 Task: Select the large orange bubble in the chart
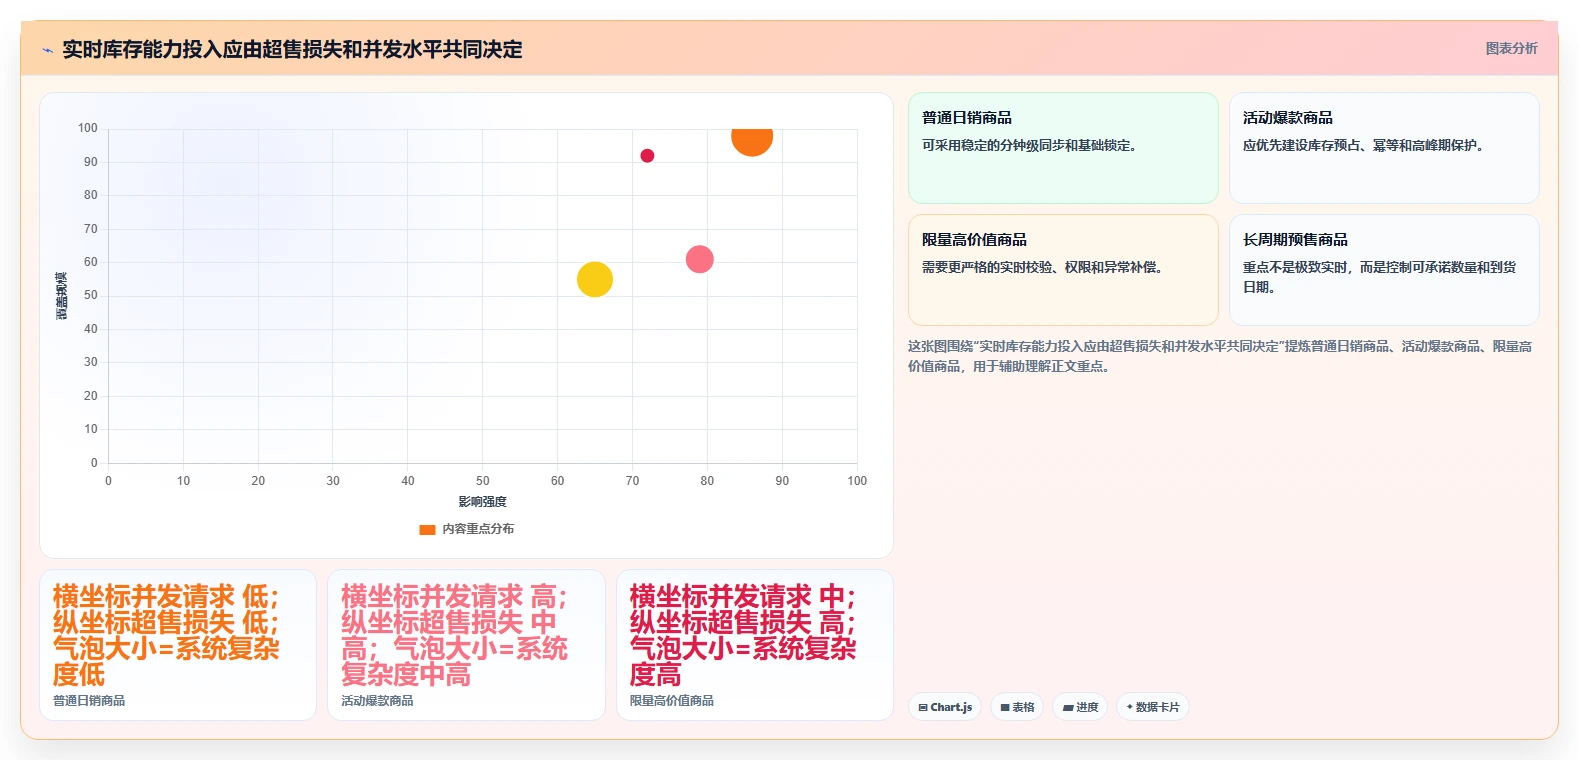752,137
